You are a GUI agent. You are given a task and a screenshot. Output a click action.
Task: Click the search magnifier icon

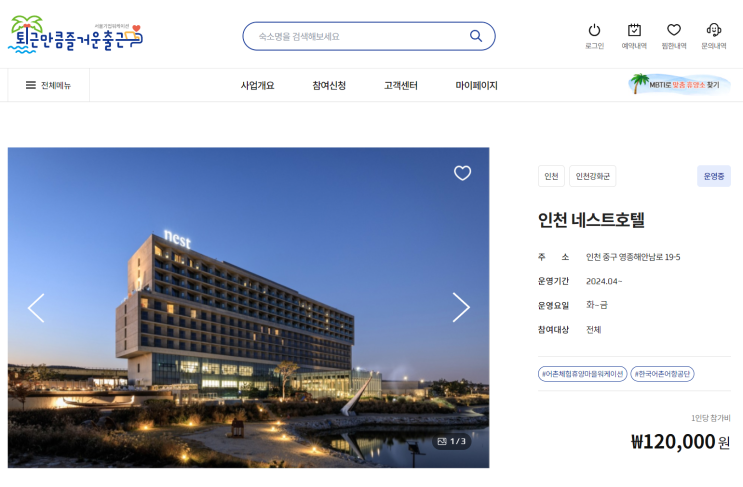click(x=476, y=36)
